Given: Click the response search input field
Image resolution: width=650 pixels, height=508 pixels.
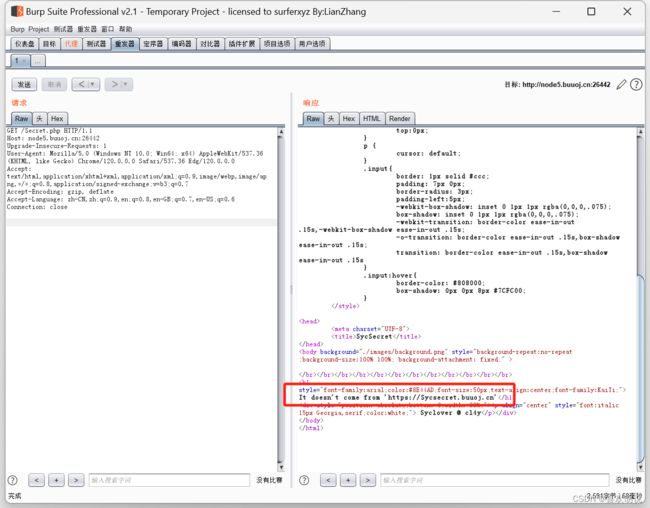Looking at the screenshot, I should [495, 480].
